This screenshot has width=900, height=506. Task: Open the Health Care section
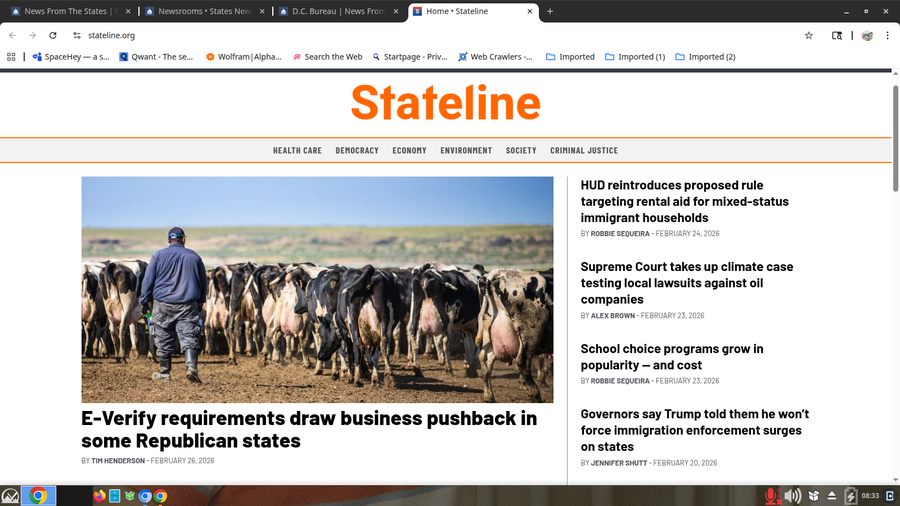(x=297, y=151)
